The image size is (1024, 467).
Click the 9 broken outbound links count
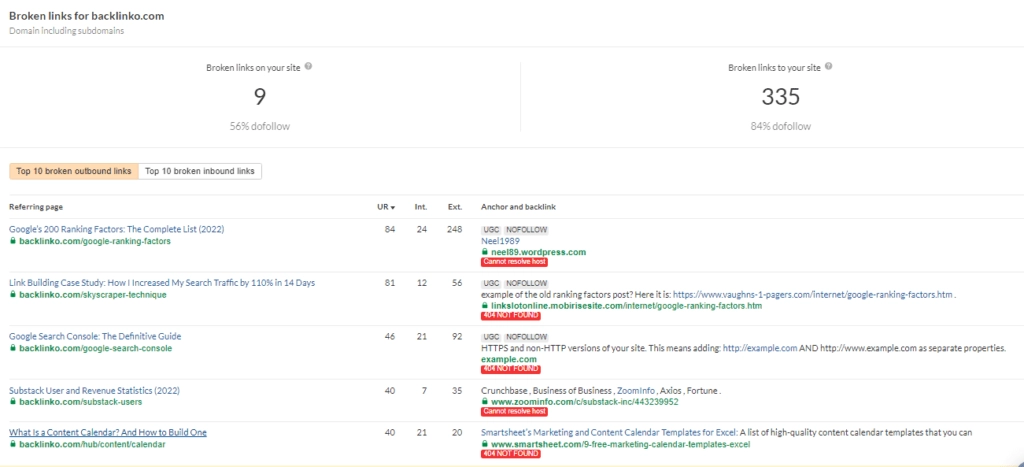pos(259,97)
